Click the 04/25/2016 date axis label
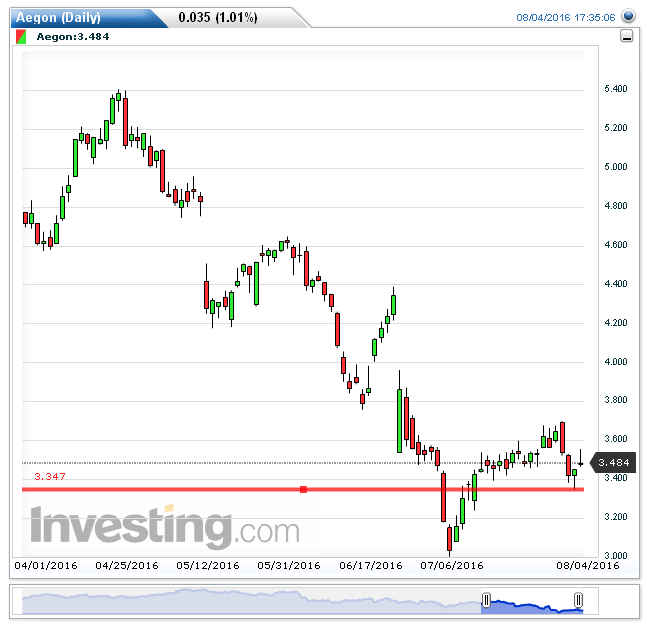The width and height of the screenshot is (650, 627). coord(127,566)
